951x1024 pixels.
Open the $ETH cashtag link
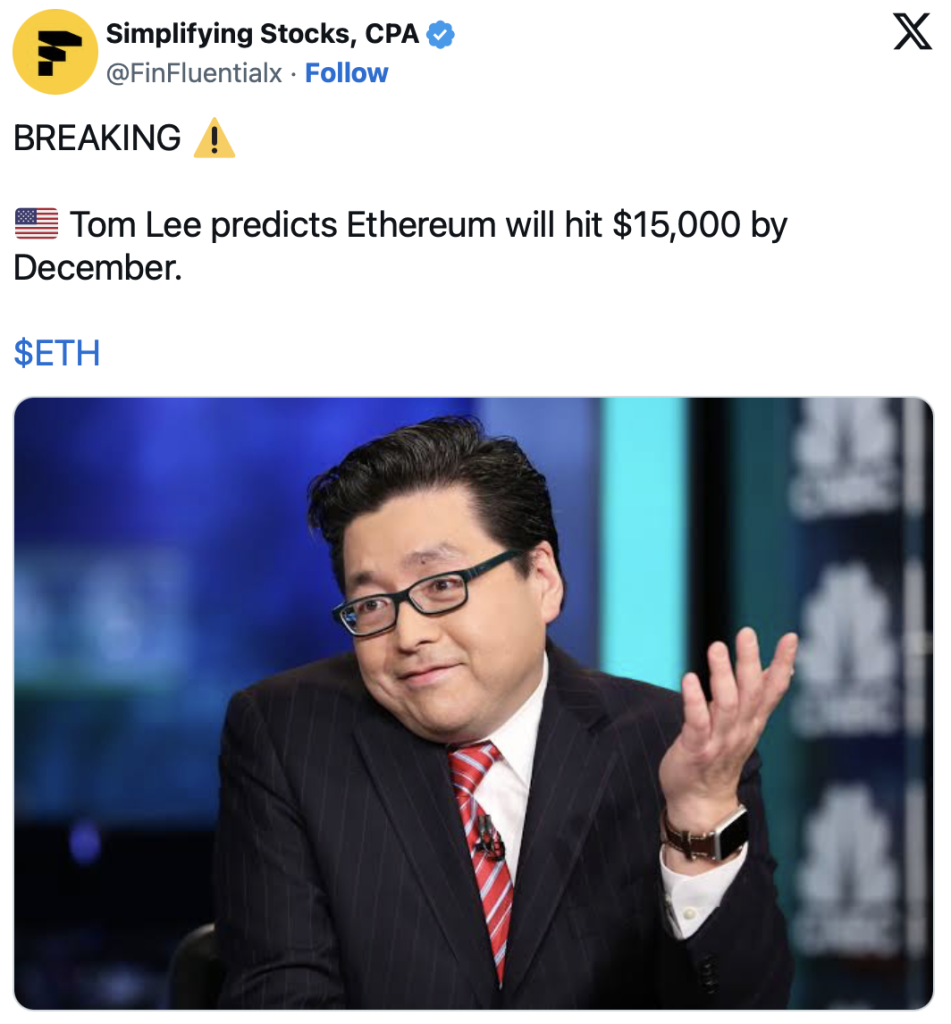[57, 353]
